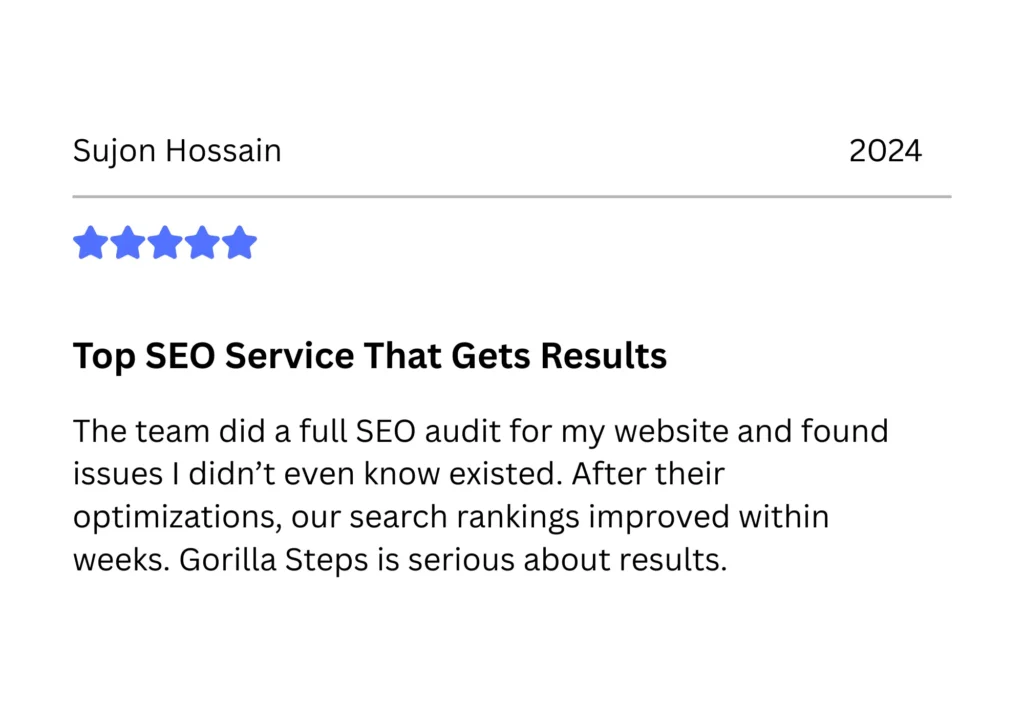The width and height of the screenshot is (1024, 724).
Task: Choose the fourth blue rating star
Action: 202,243
